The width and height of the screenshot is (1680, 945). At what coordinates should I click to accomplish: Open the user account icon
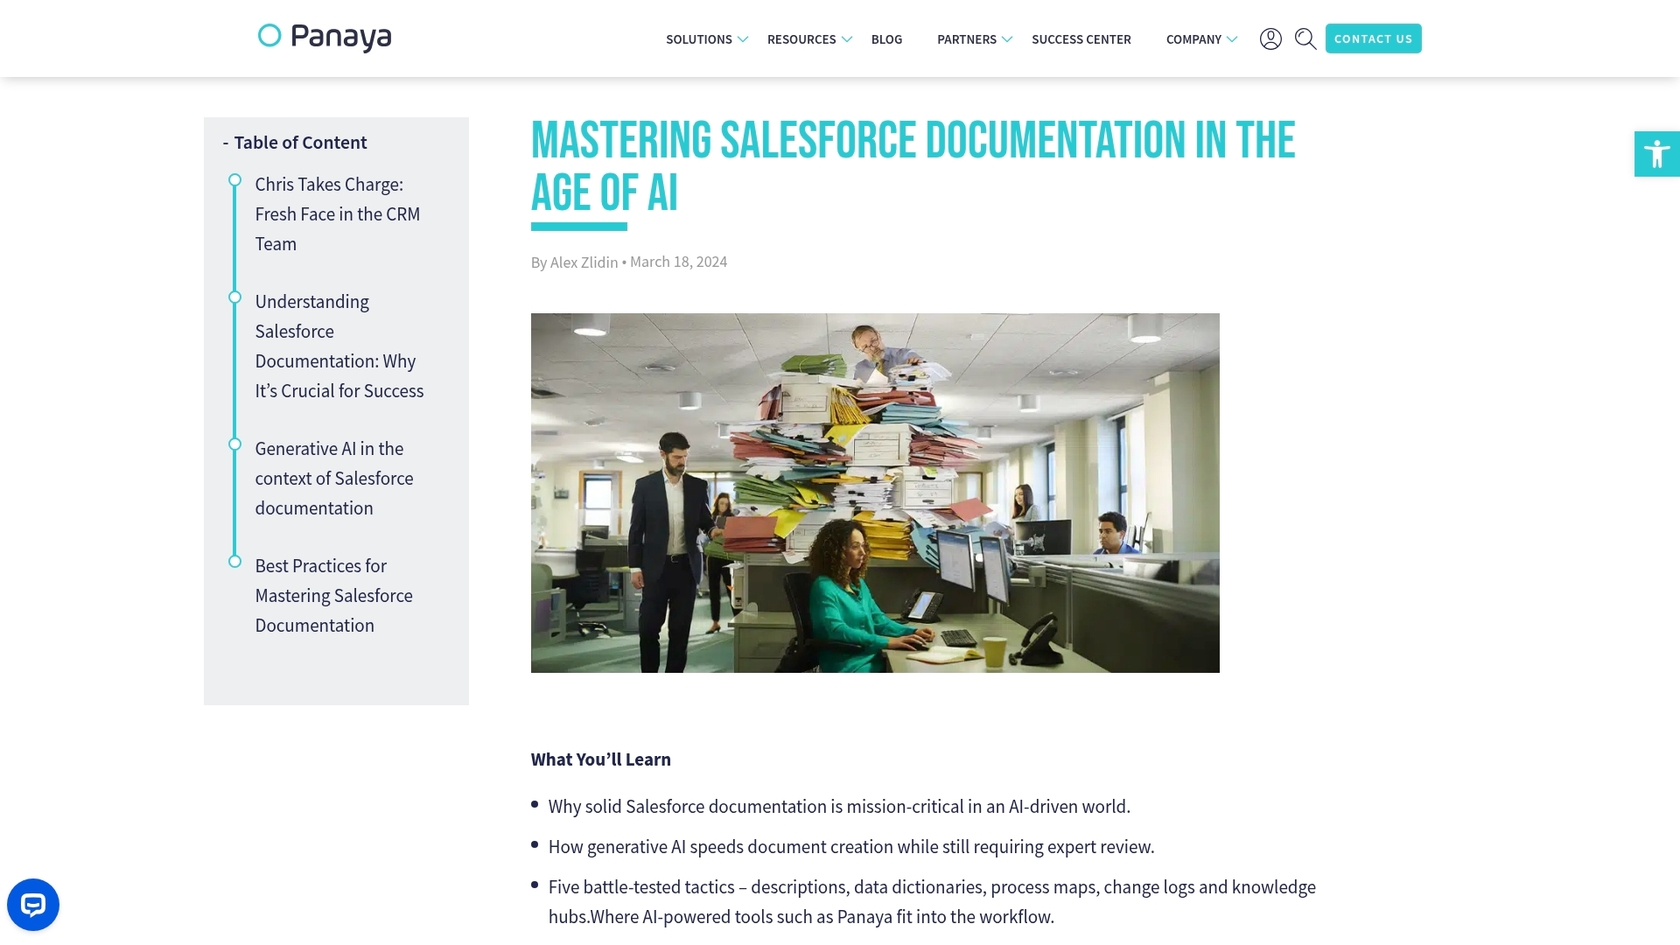click(x=1271, y=38)
